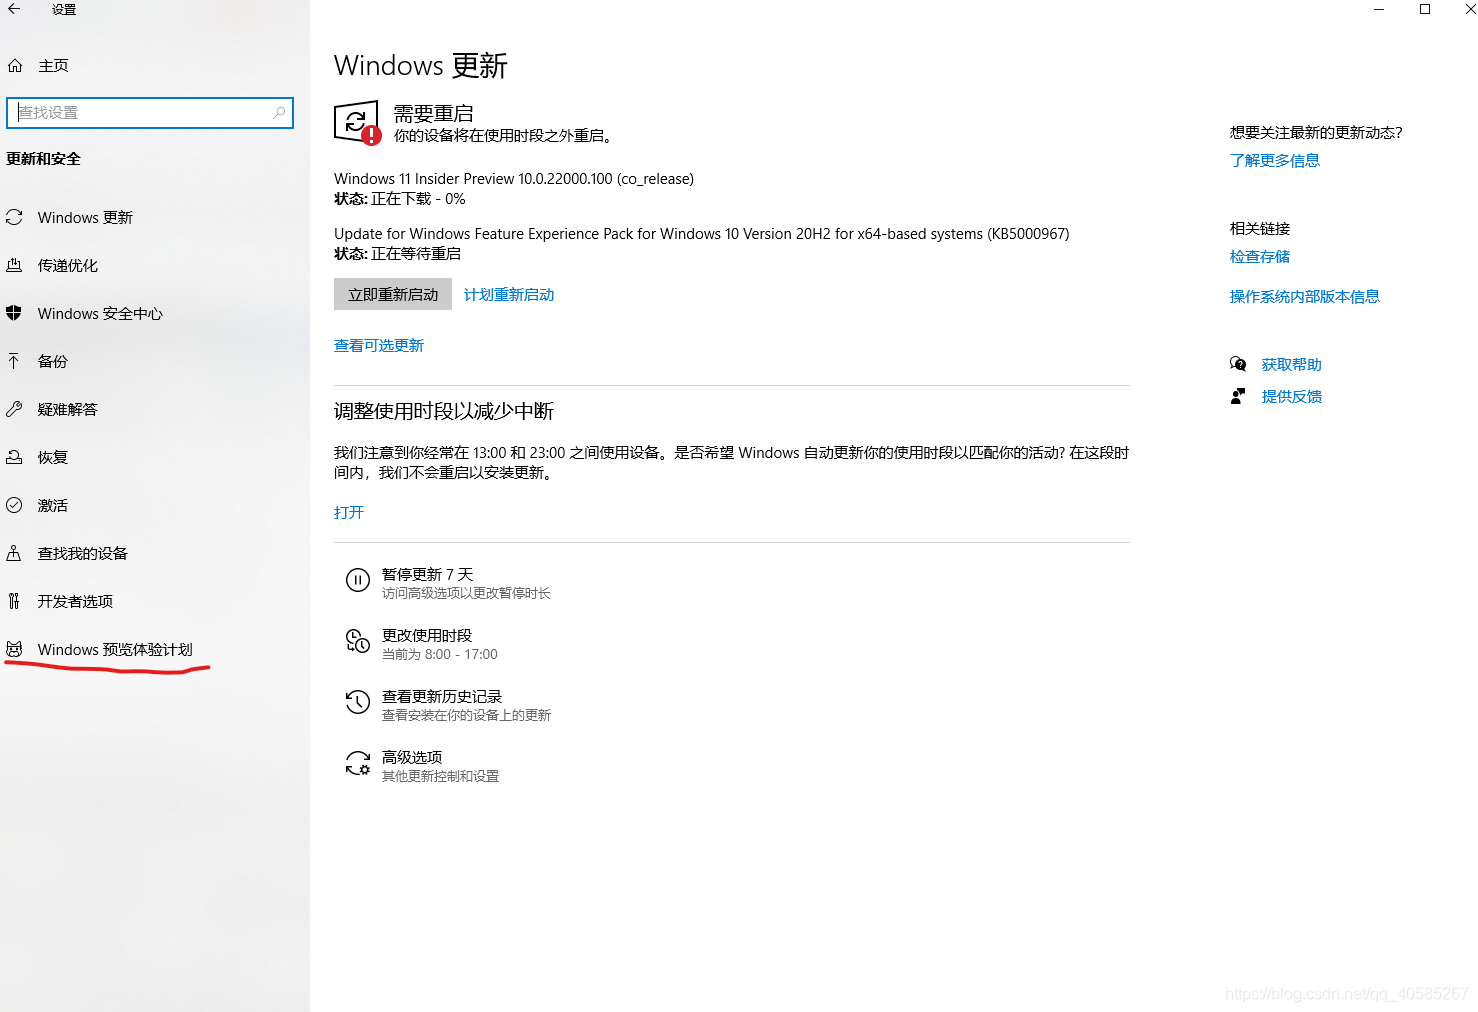The image size is (1478, 1012).
Task: Click the pause icon for 暂停更新 7 天
Action: [x=358, y=580]
